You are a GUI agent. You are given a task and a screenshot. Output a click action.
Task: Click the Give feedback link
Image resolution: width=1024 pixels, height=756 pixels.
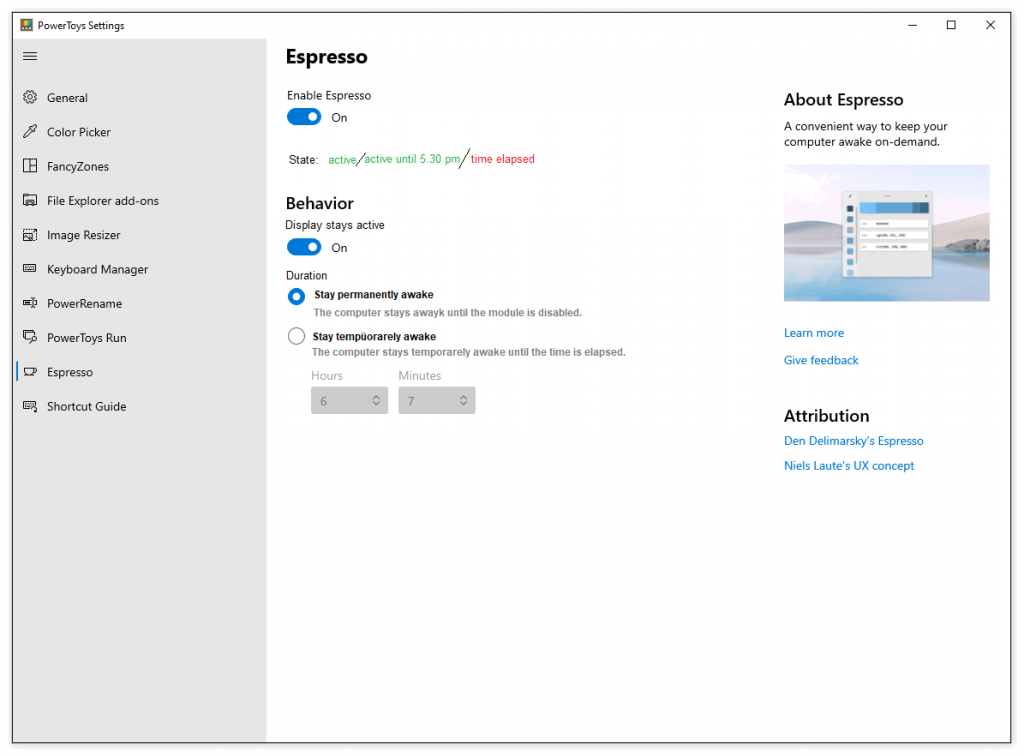[821, 360]
